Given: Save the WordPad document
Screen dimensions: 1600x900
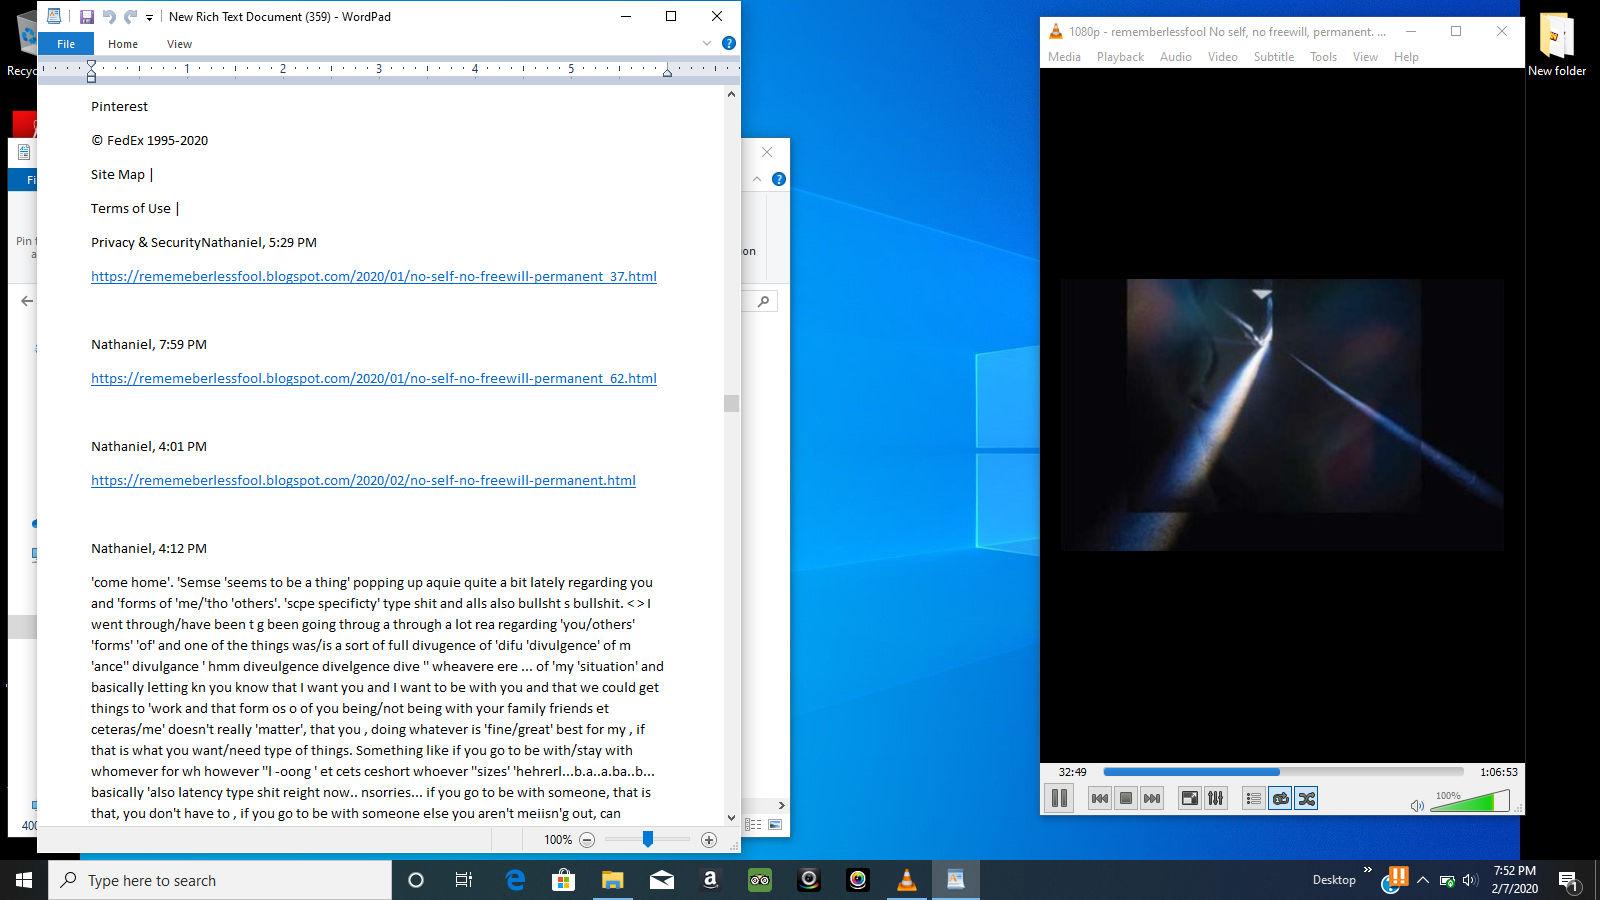Looking at the screenshot, I should [87, 16].
